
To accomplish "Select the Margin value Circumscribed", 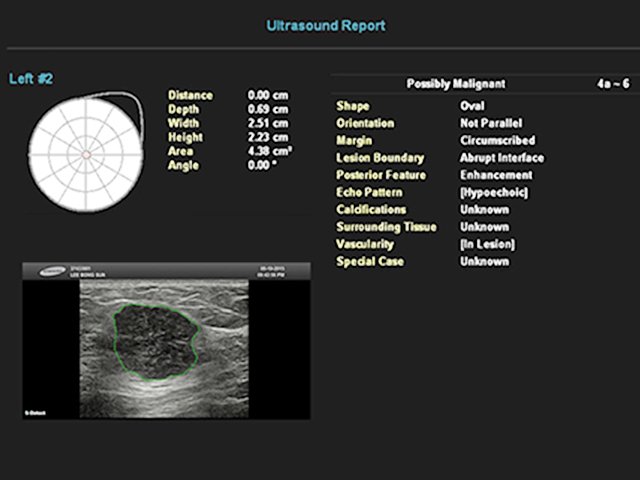I will click(x=498, y=140).
